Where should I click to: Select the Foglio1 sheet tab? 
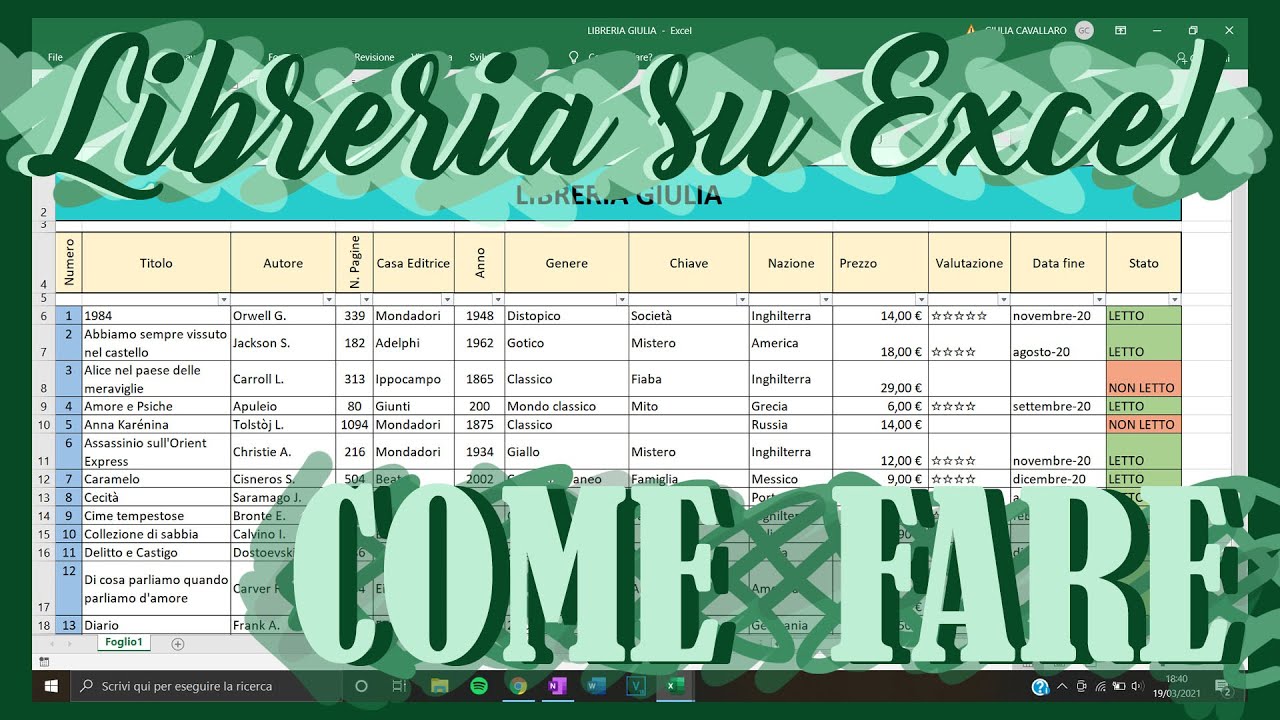click(x=123, y=643)
